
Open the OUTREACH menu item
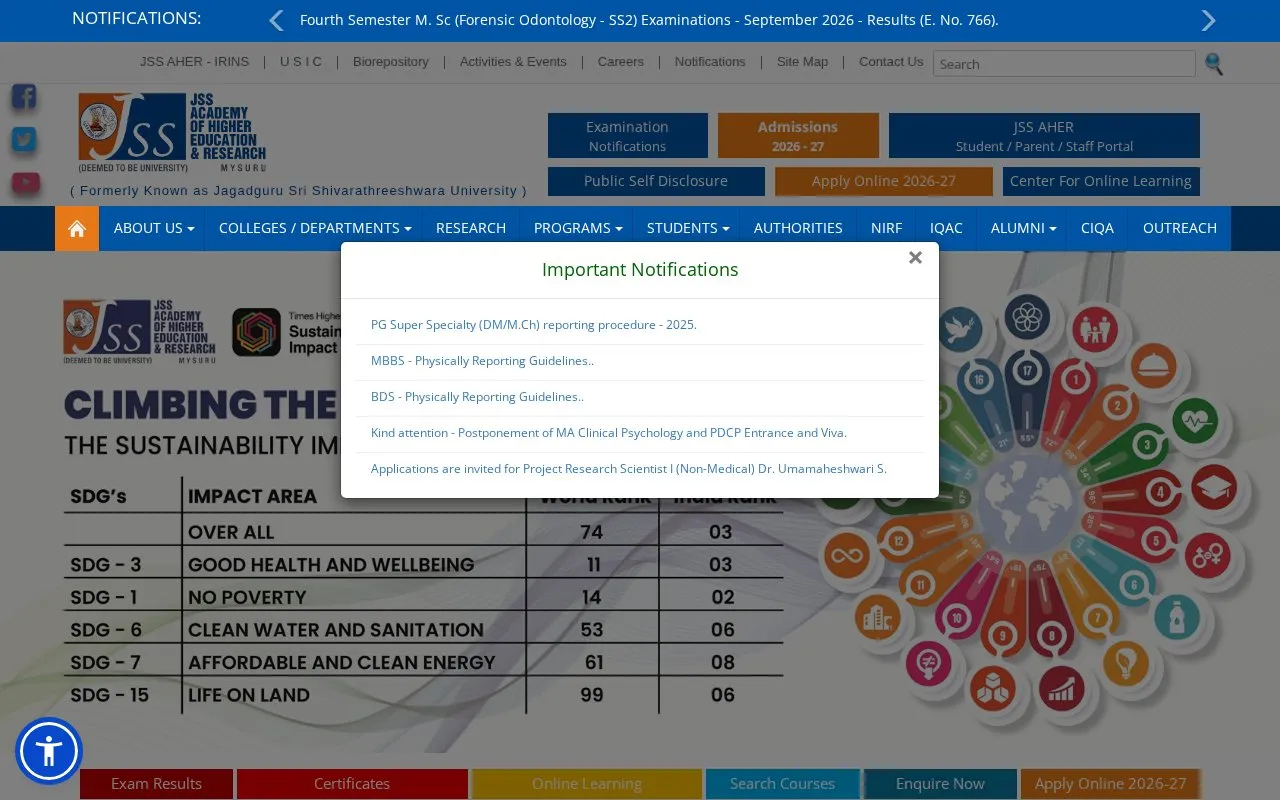(x=1180, y=228)
